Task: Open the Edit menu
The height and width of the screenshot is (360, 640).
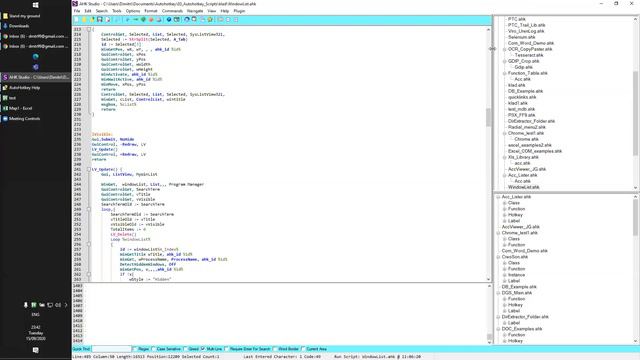Action: click(x=88, y=11)
